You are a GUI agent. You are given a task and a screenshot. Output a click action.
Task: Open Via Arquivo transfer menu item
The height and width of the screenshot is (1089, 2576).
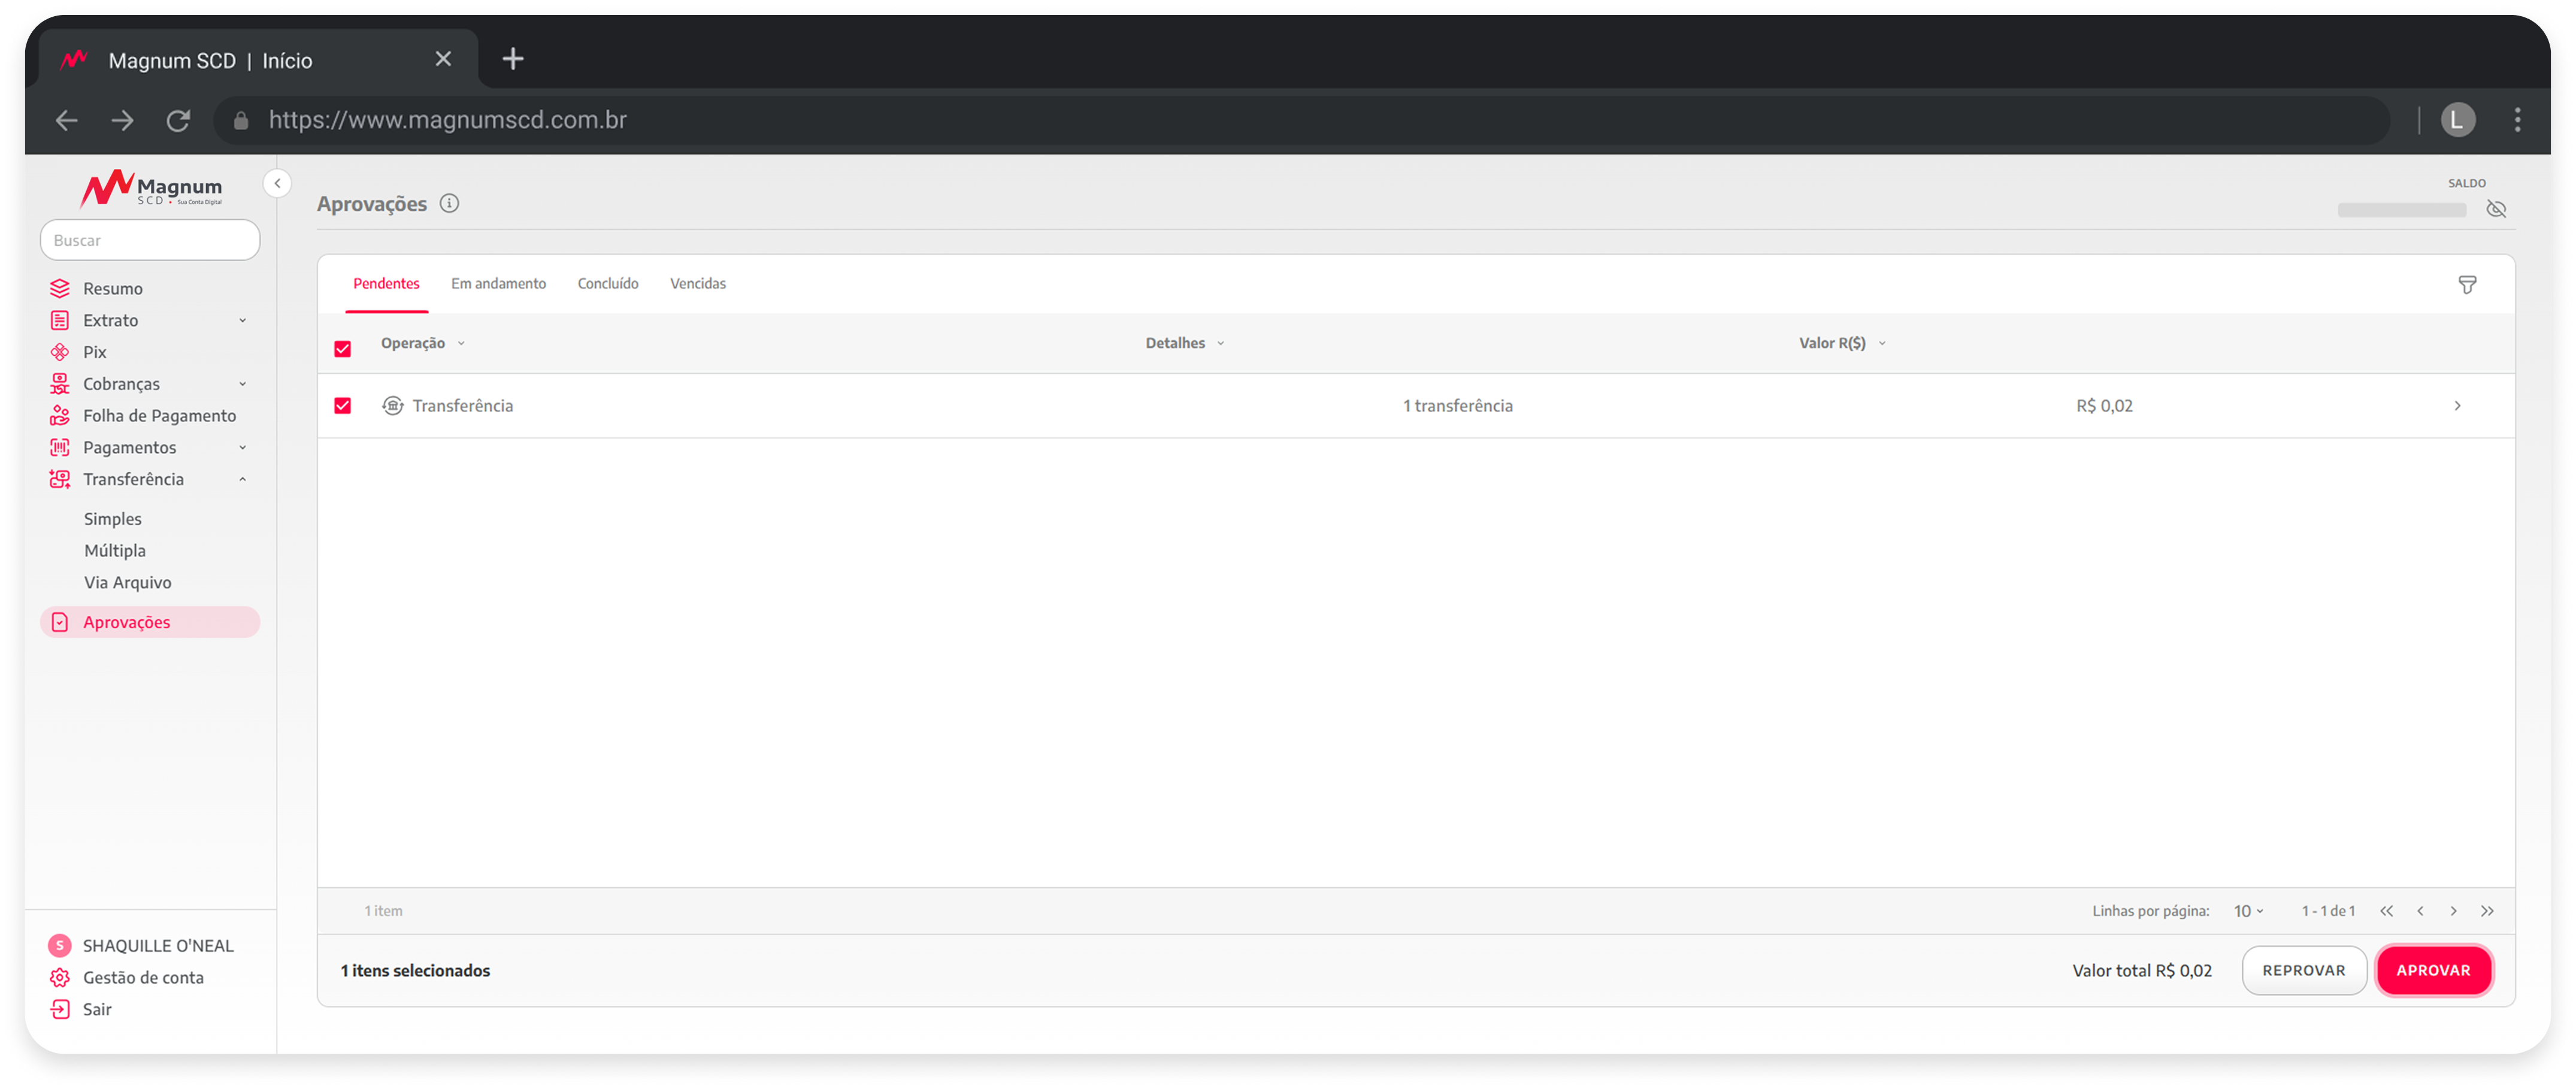pos(128,583)
